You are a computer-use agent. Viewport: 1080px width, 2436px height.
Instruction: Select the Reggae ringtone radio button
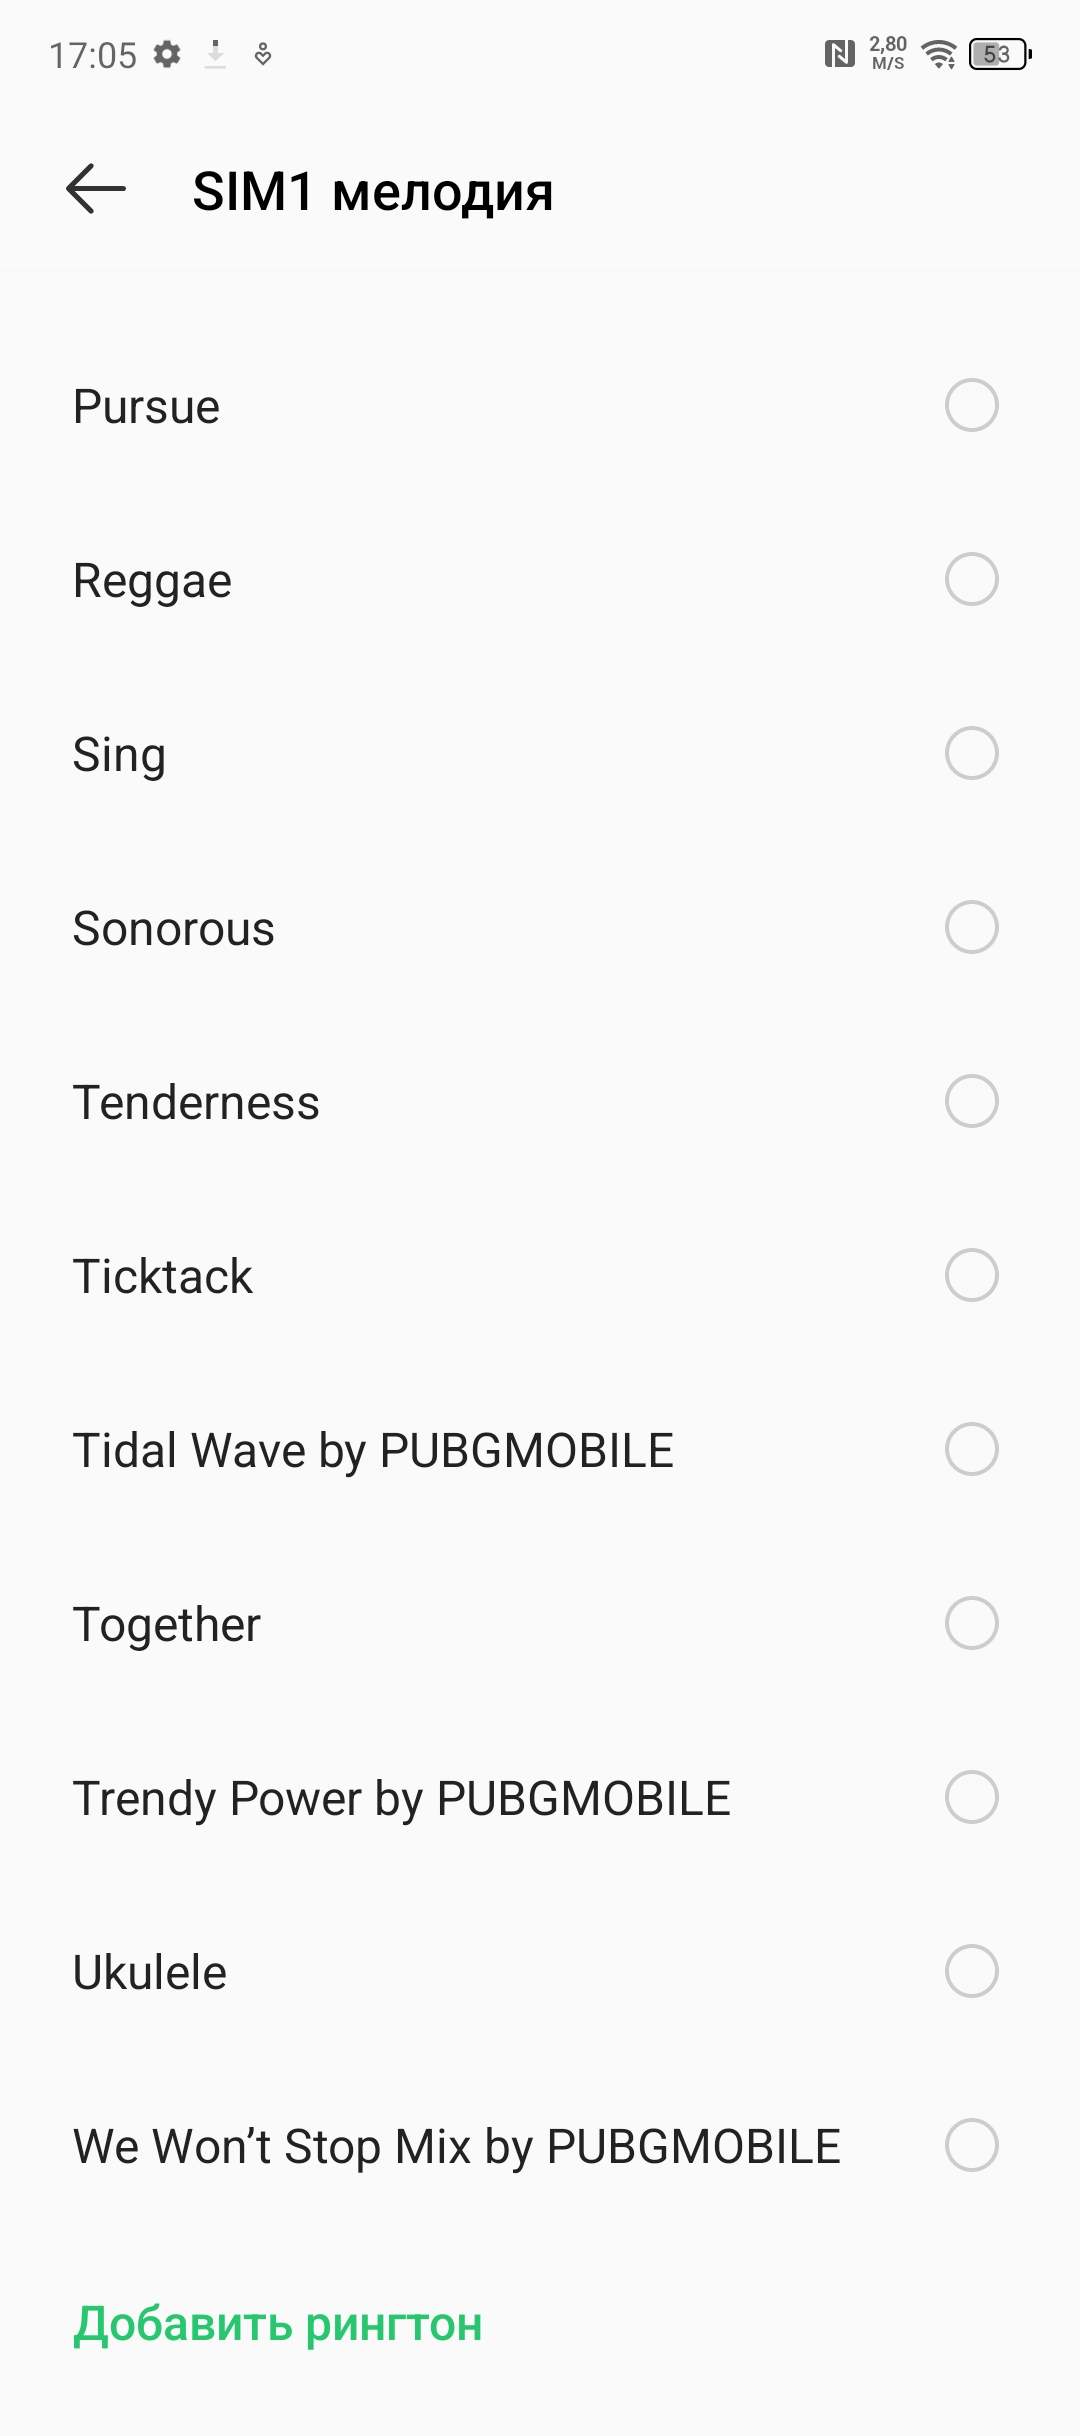971,579
